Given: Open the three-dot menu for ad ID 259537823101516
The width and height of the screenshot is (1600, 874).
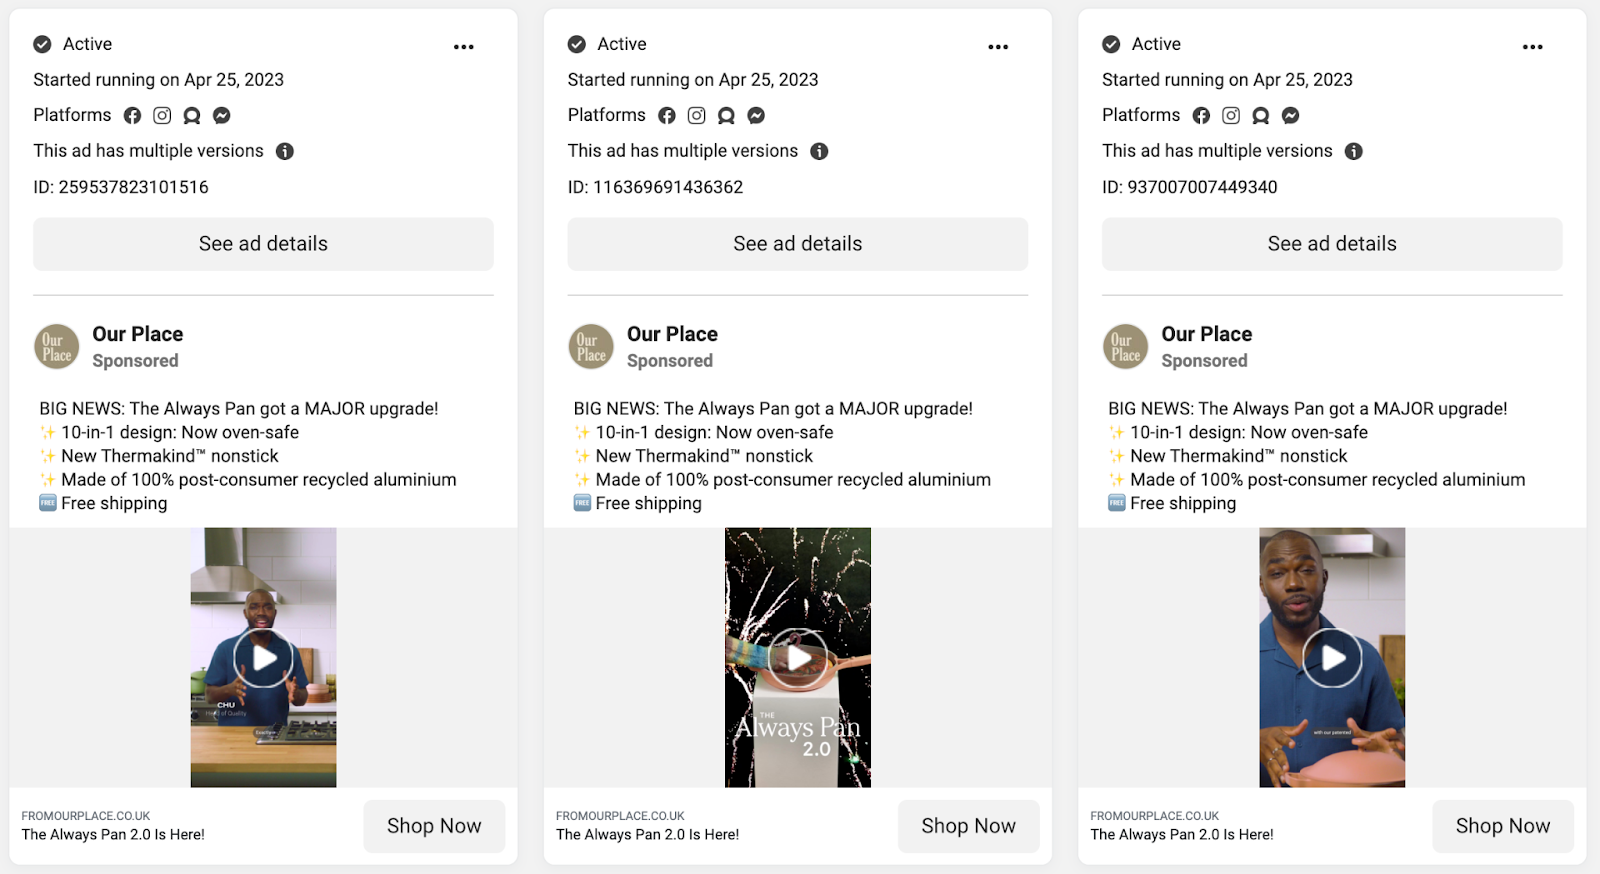Looking at the screenshot, I should click(463, 47).
